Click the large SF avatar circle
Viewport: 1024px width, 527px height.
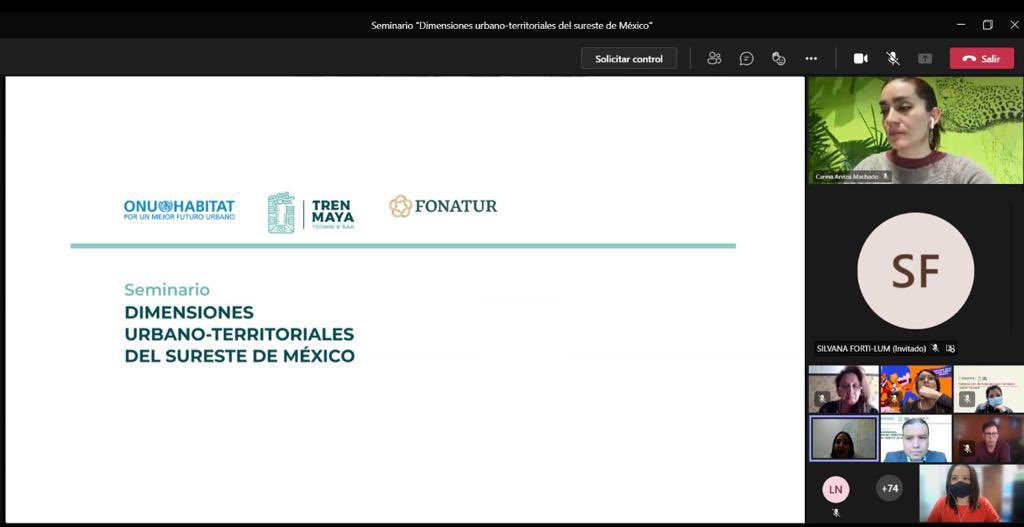[916, 271]
